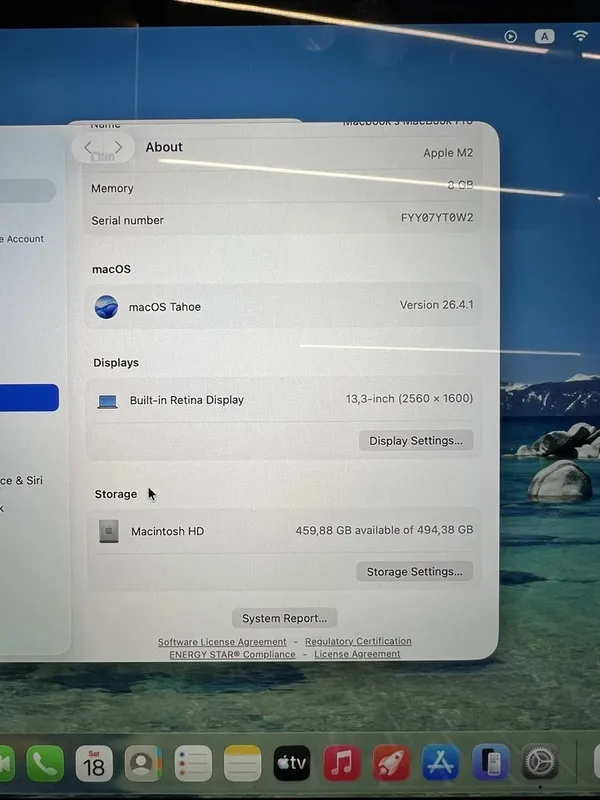Select the '& Siri' sidebar item
Screen dimensions: 600x800
pos(21,481)
